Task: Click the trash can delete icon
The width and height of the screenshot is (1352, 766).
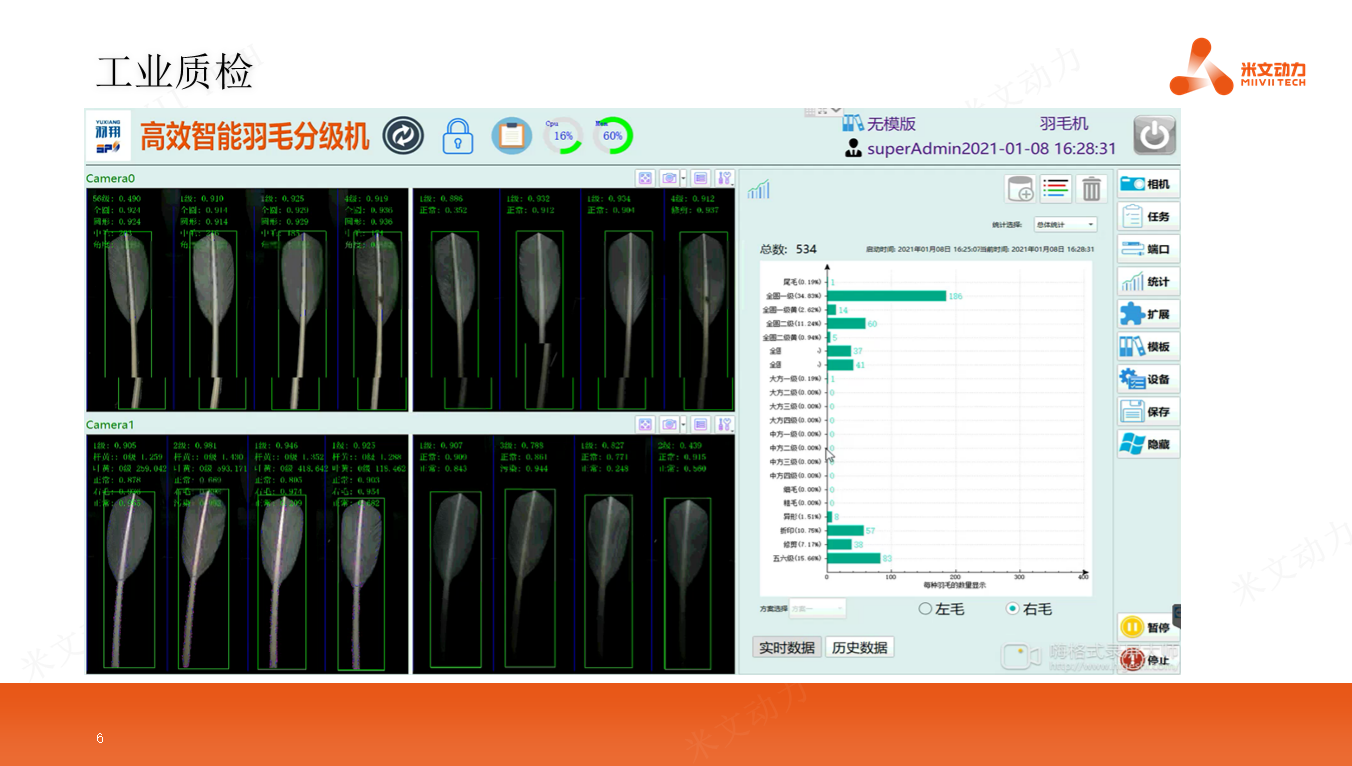Action: 1092,188
